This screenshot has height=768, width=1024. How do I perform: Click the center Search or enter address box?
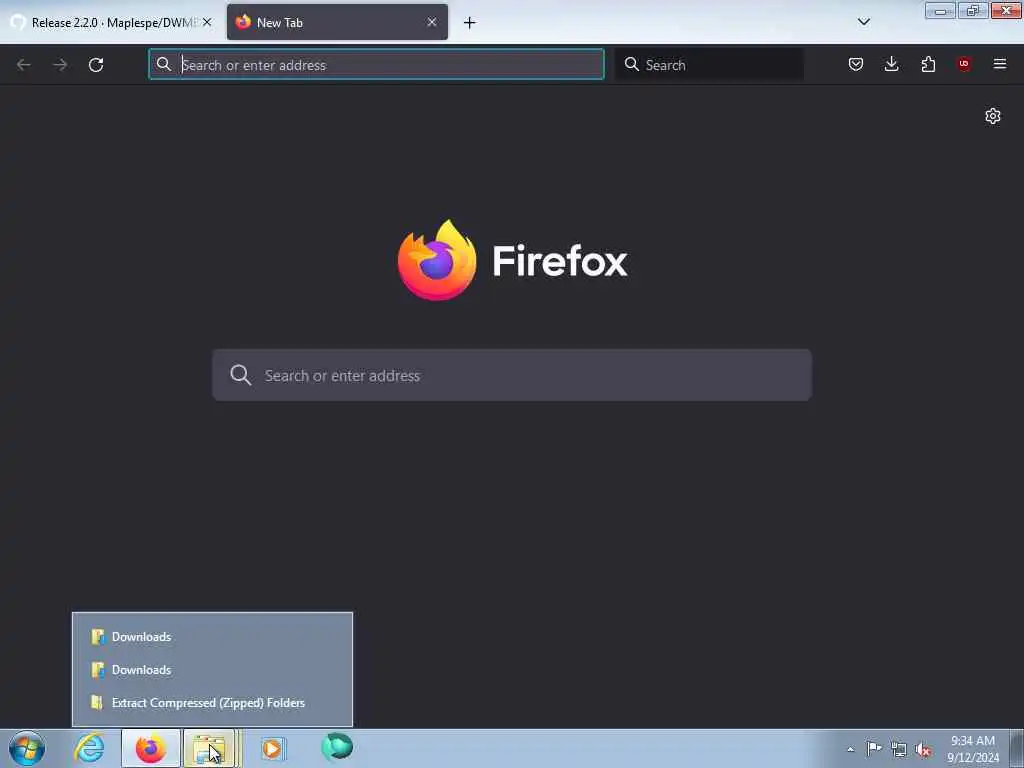click(x=512, y=376)
